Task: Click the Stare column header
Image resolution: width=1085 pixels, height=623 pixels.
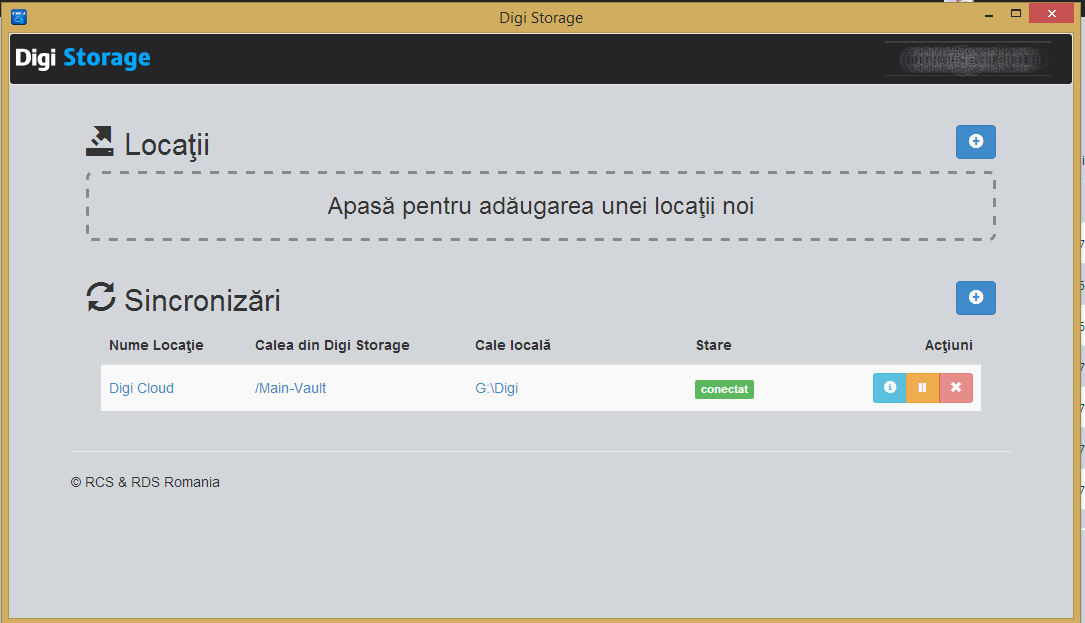Action: (x=713, y=345)
